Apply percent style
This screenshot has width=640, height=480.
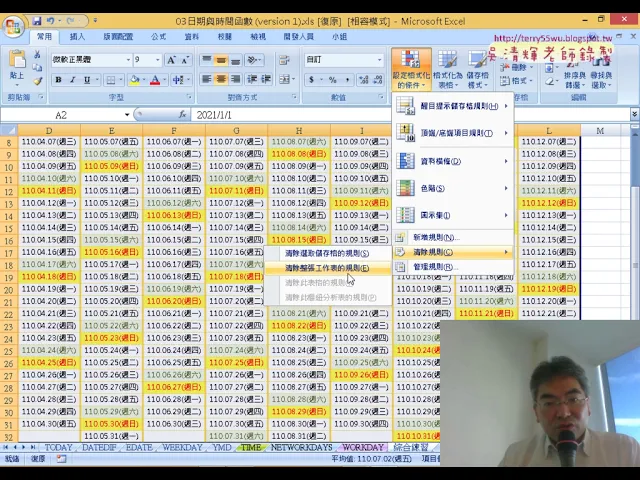[x=333, y=80]
